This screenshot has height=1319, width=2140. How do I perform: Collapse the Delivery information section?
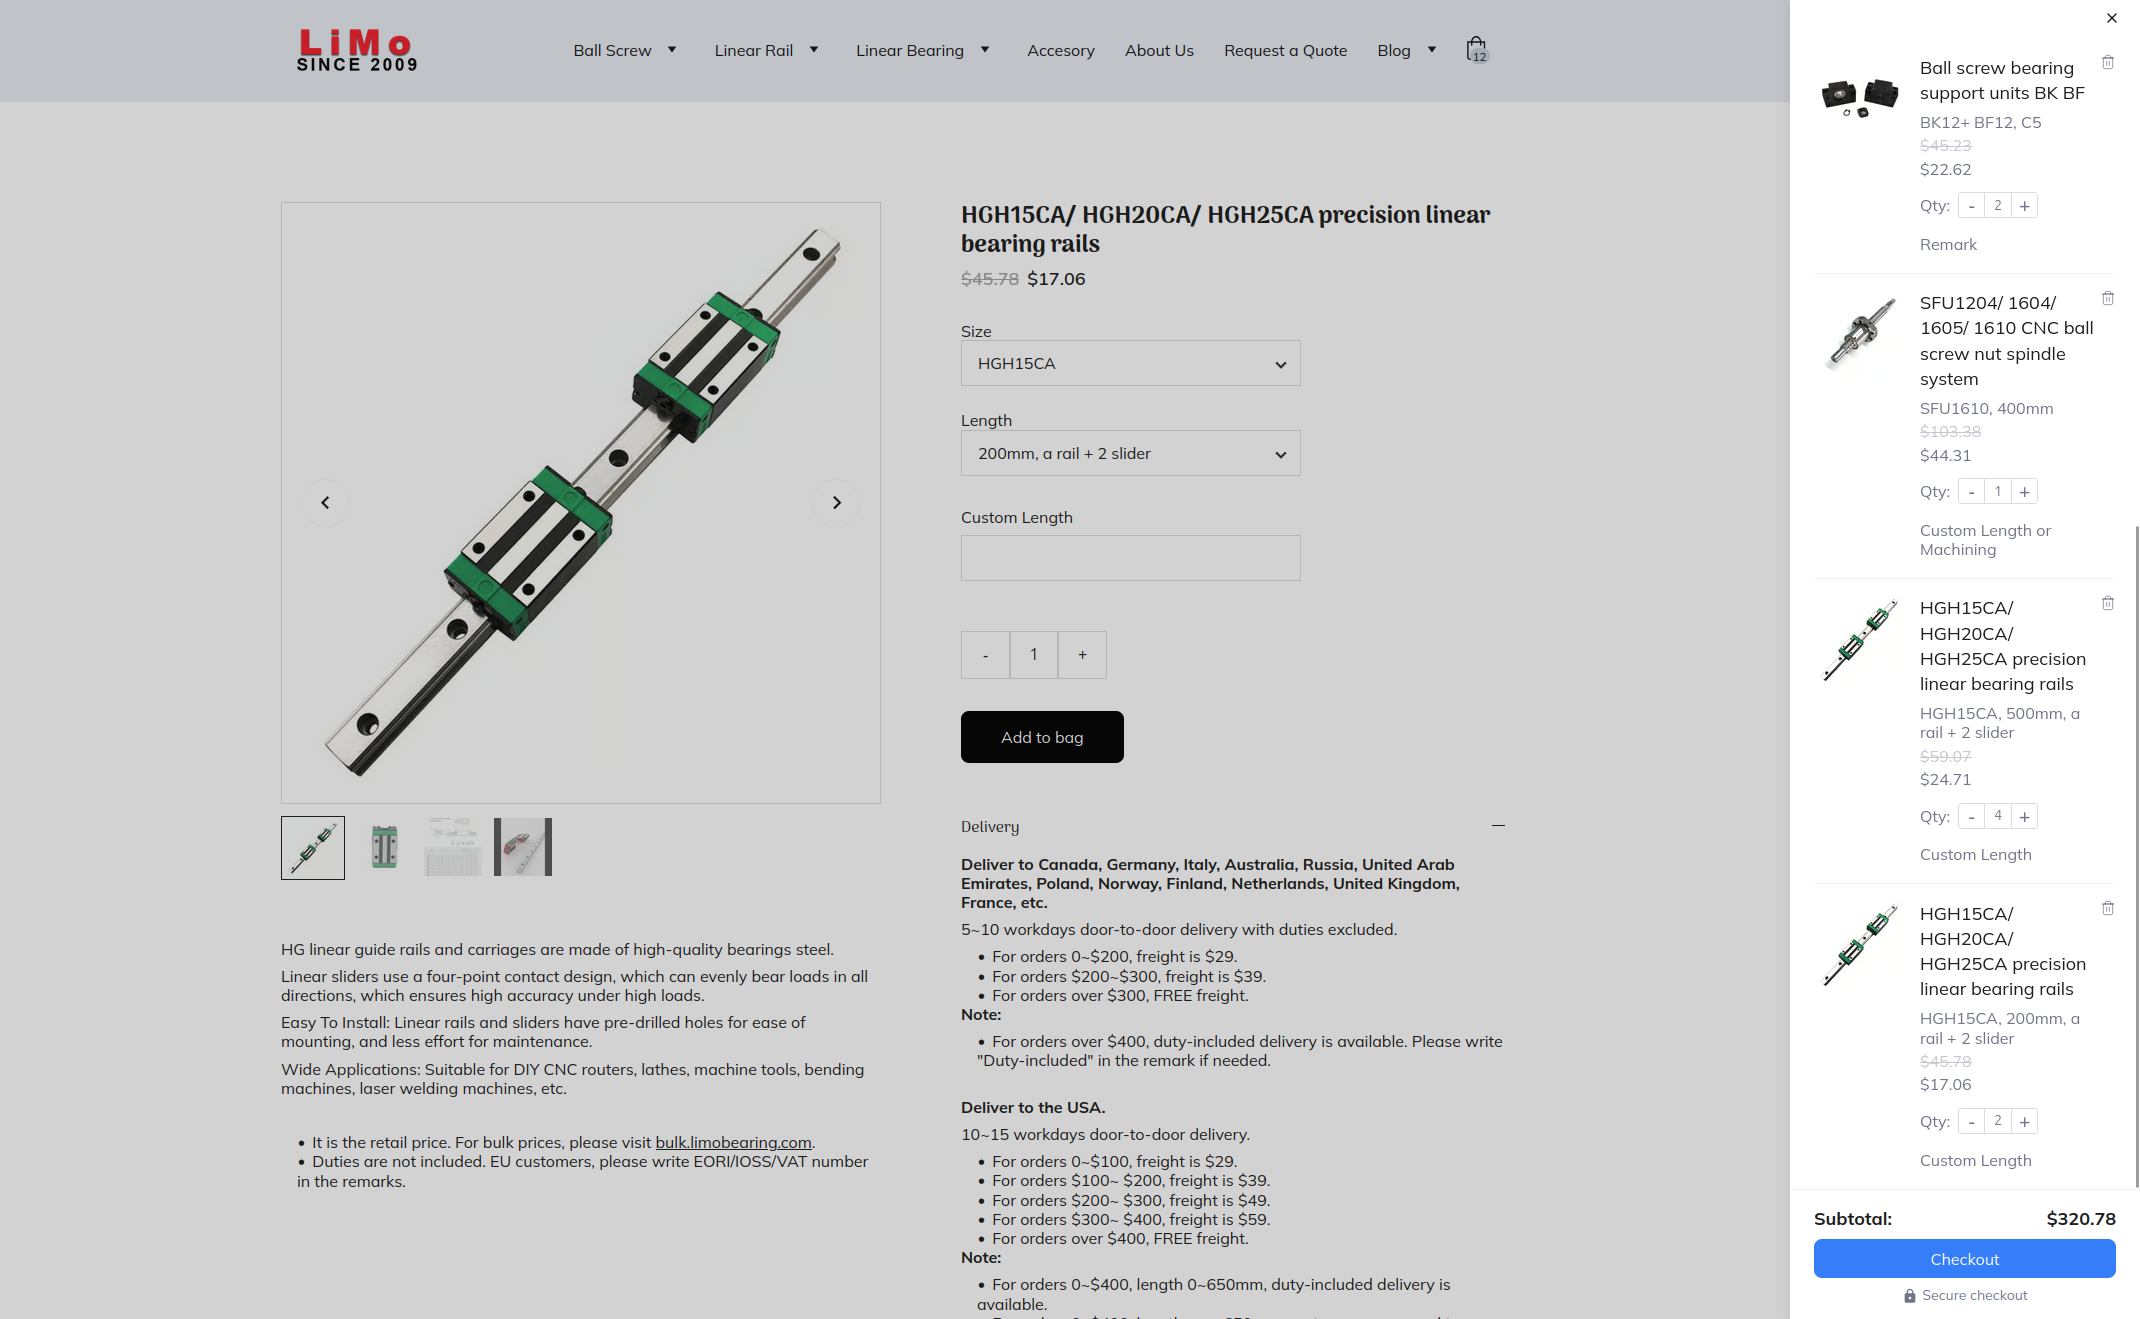[1497, 826]
